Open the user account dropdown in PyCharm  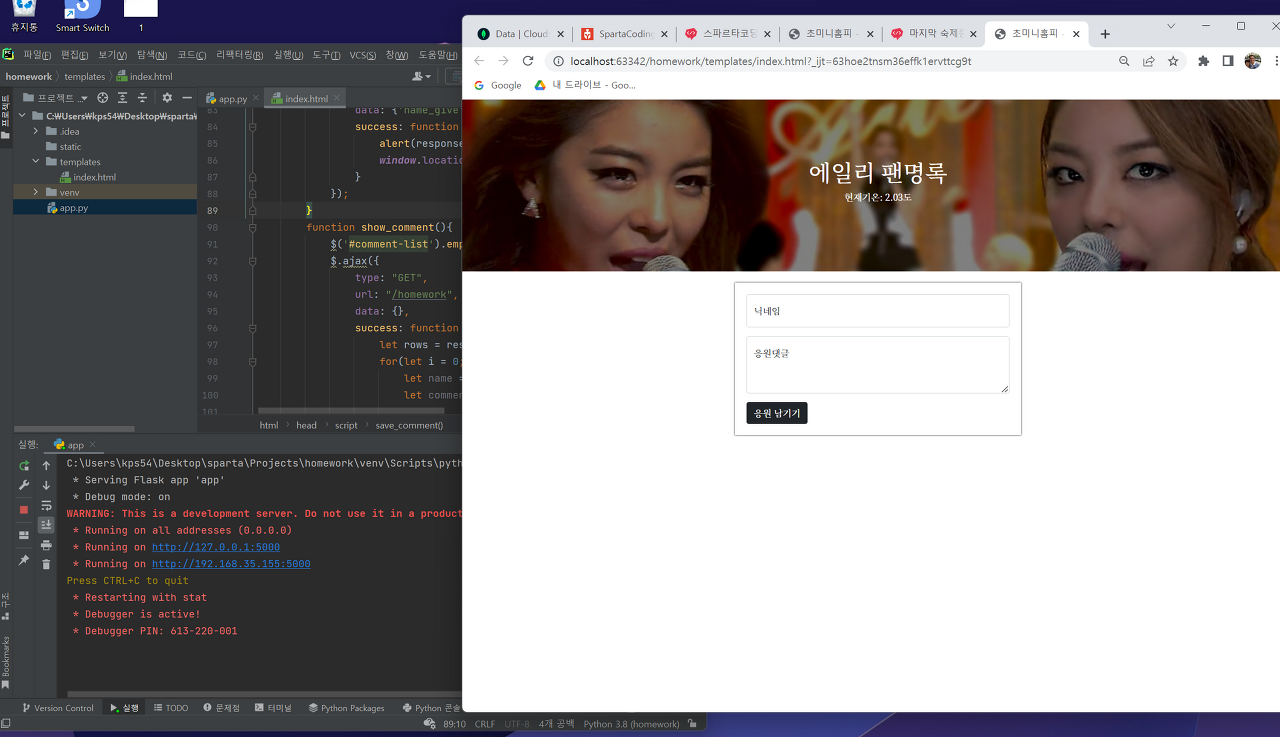pyautogui.click(x=424, y=76)
